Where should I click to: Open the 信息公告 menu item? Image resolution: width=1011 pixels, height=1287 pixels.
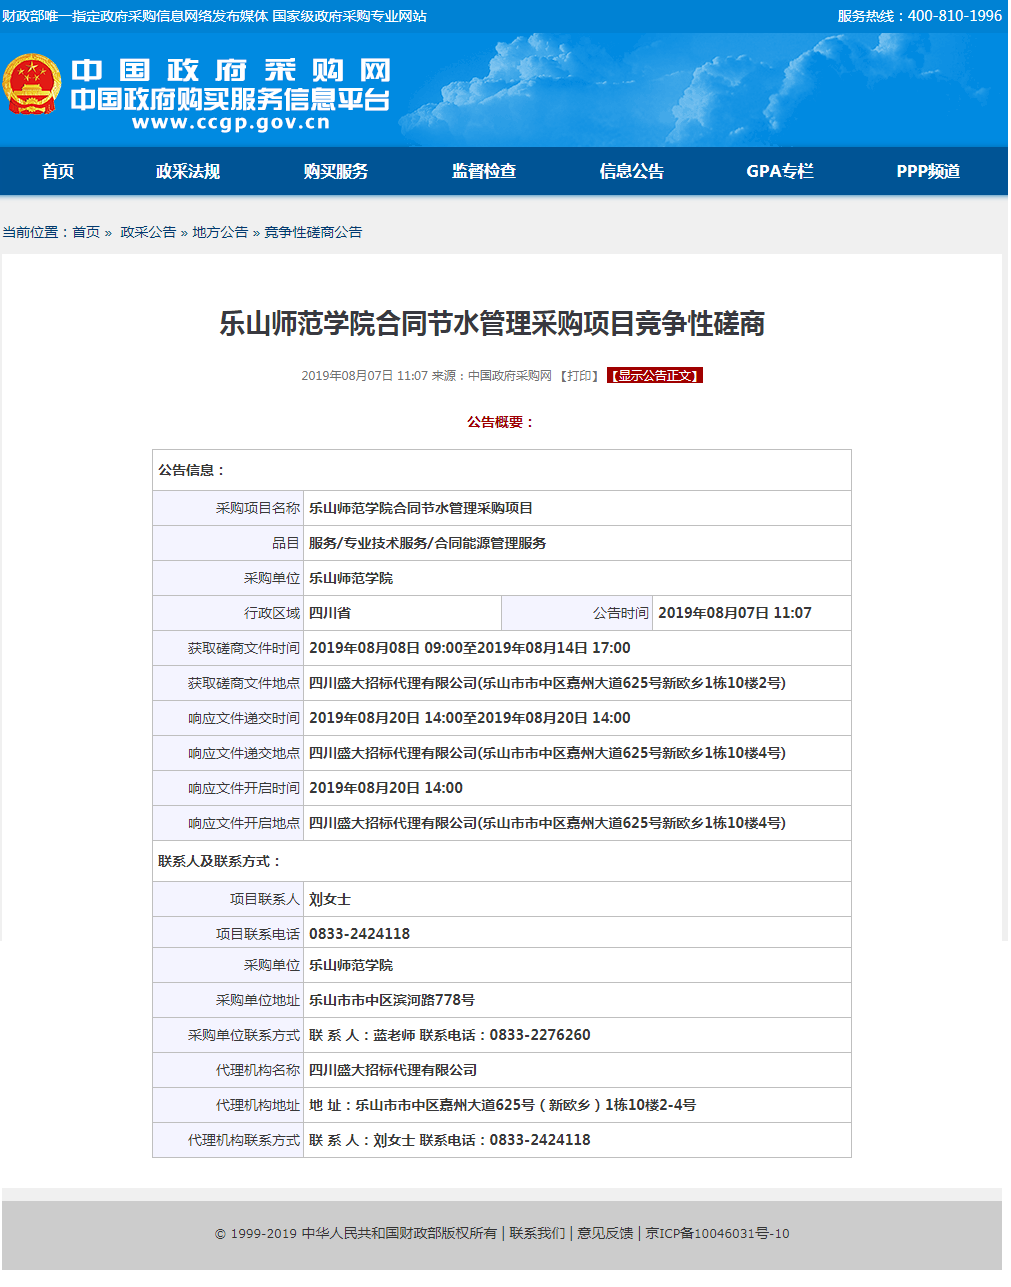pos(631,171)
